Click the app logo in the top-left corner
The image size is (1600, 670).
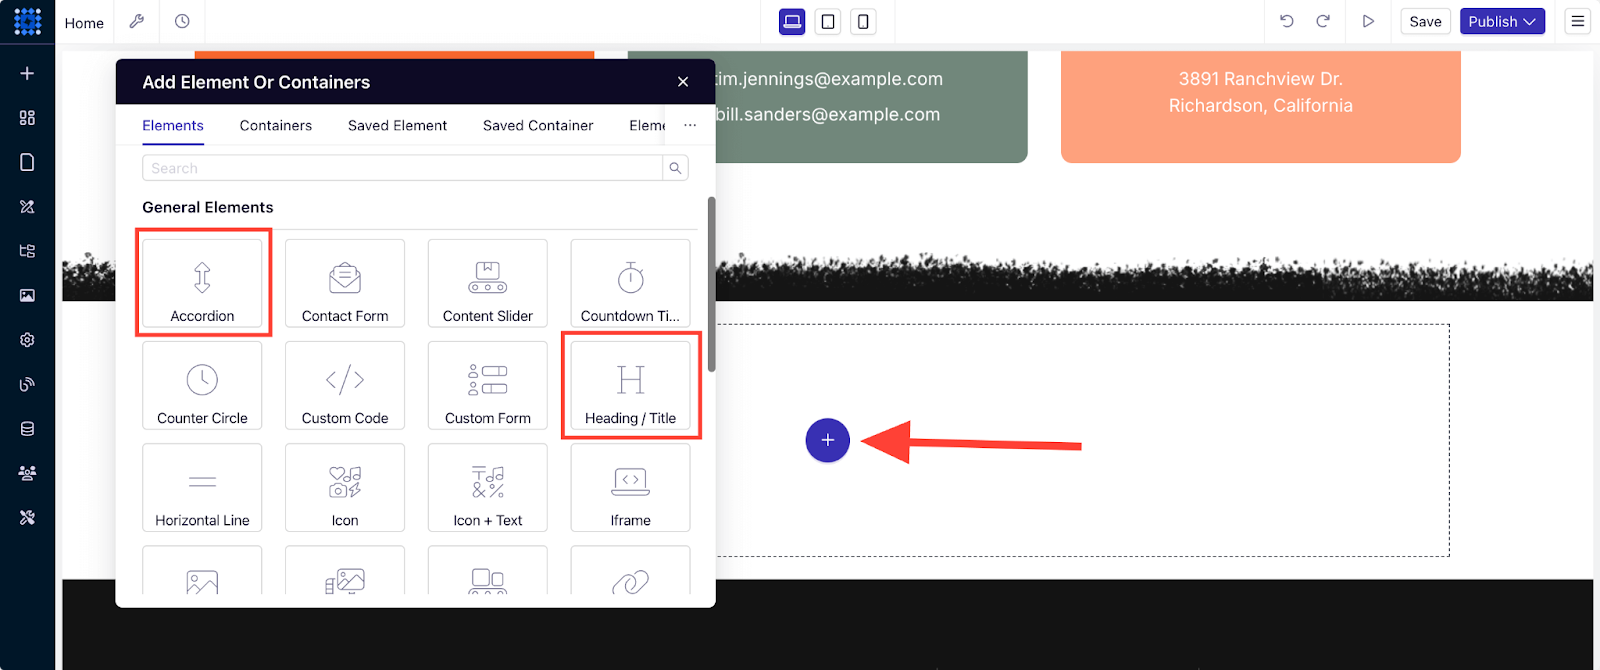(27, 21)
